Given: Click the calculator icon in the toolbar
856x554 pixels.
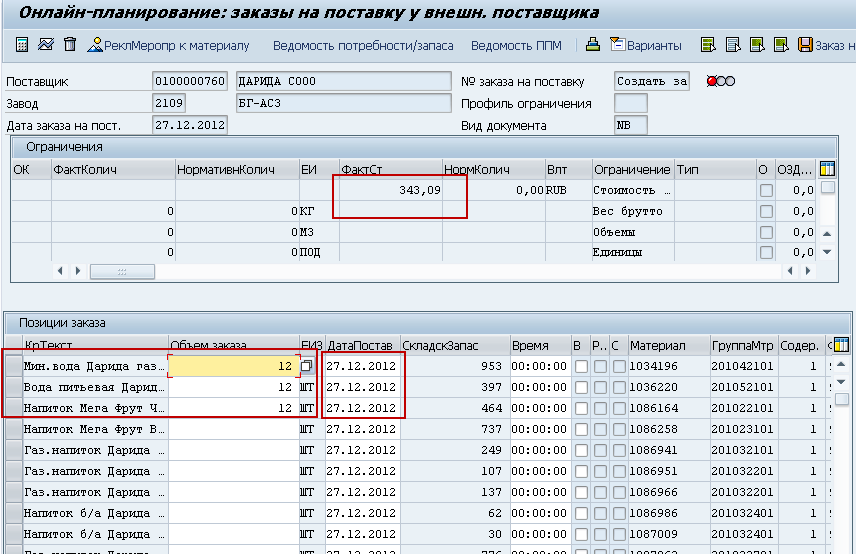Looking at the screenshot, I should tap(21, 45).
